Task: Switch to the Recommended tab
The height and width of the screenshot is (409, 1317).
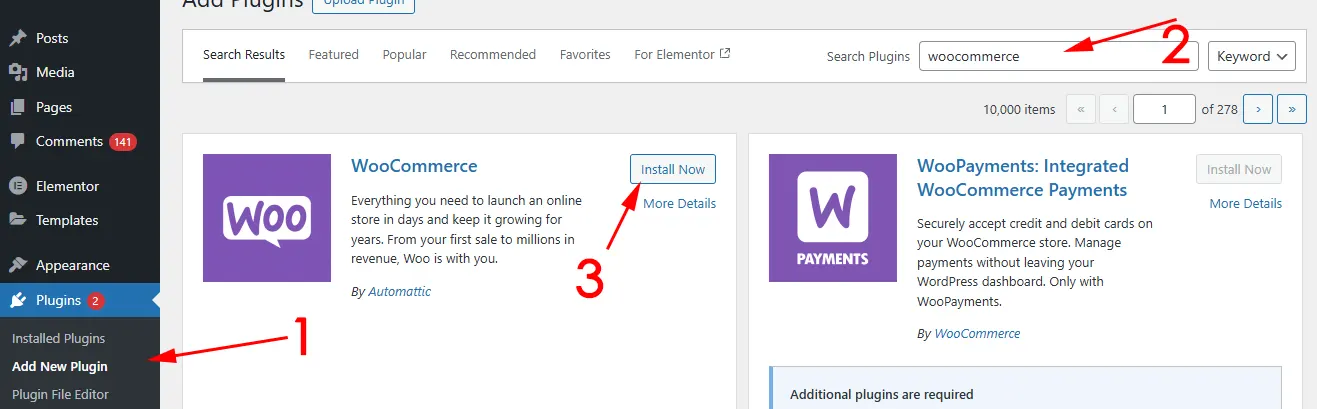Action: (x=493, y=55)
